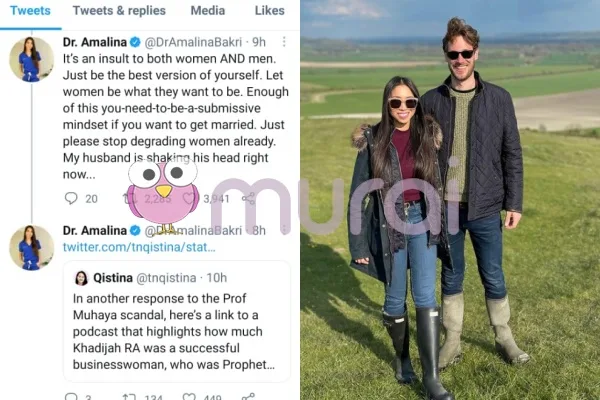Screen dimensions: 600x400
Task: Reply to the second tweet with 3 replies
Action: (71, 397)
